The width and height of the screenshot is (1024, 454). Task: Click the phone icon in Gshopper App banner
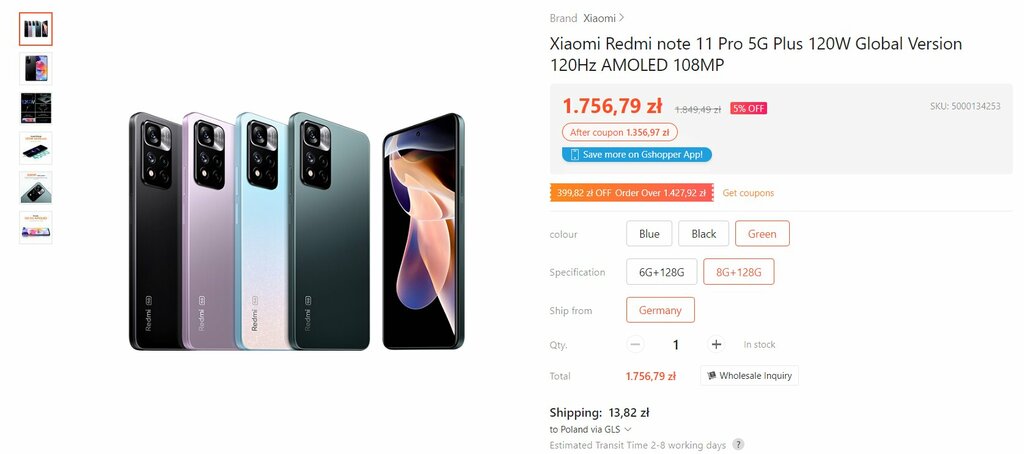(x=574, y=155)
